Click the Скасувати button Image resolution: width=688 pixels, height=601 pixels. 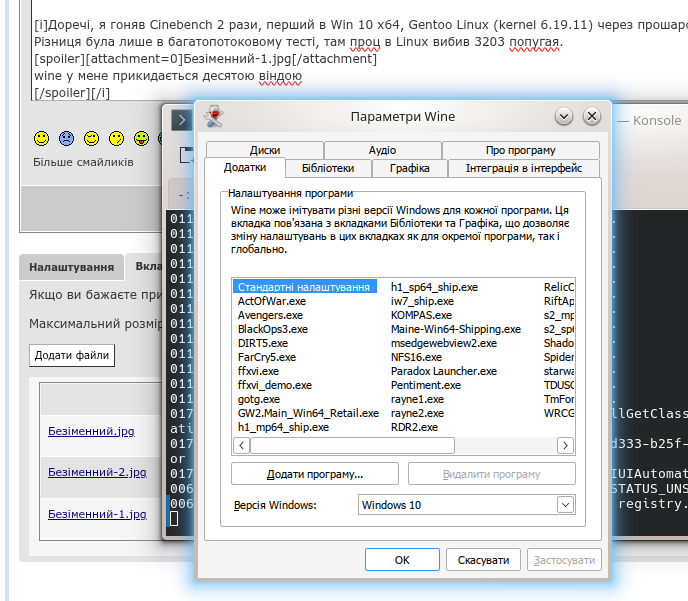[484, 560]
